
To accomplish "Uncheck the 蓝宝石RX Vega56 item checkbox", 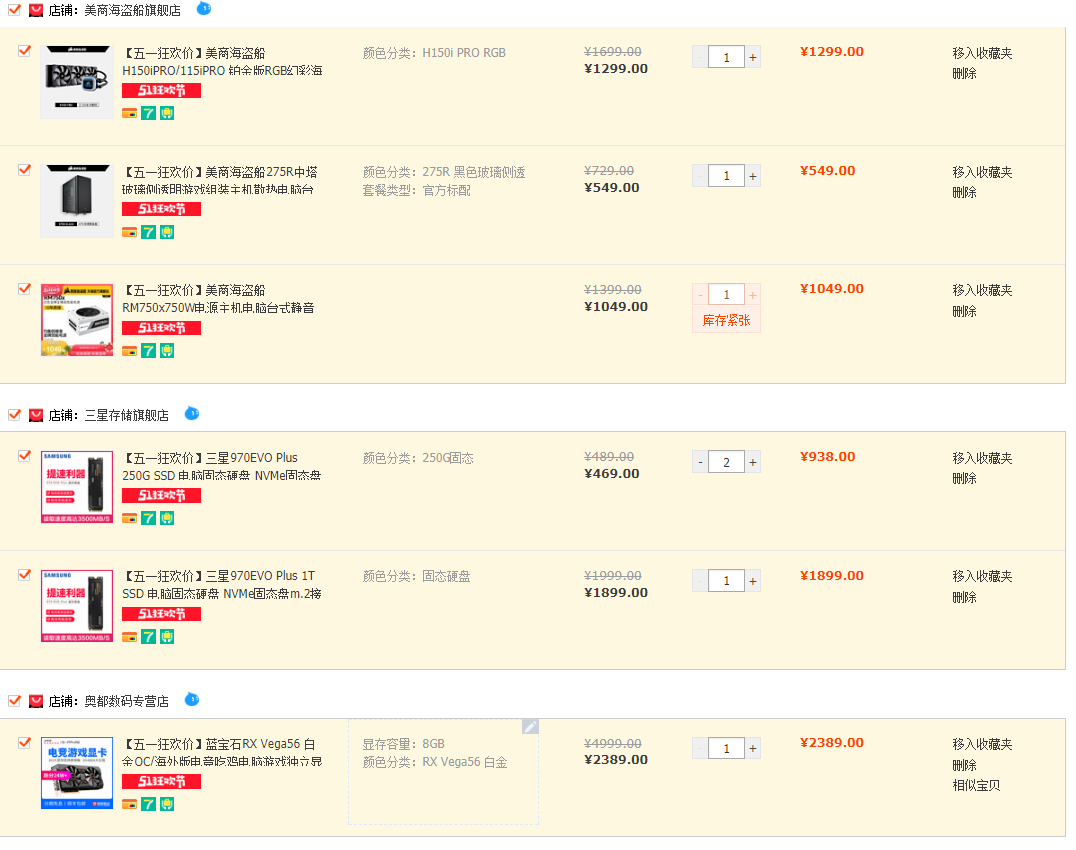I will [x=24, y=742].
